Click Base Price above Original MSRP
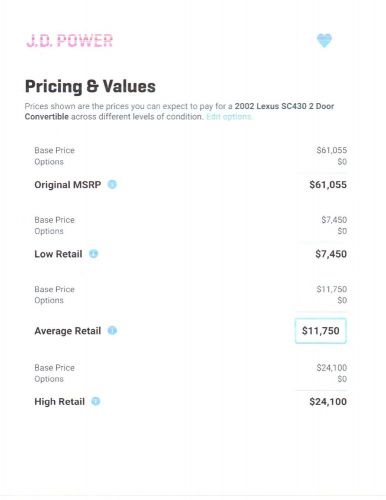386x500 pixels. [54, 150]
